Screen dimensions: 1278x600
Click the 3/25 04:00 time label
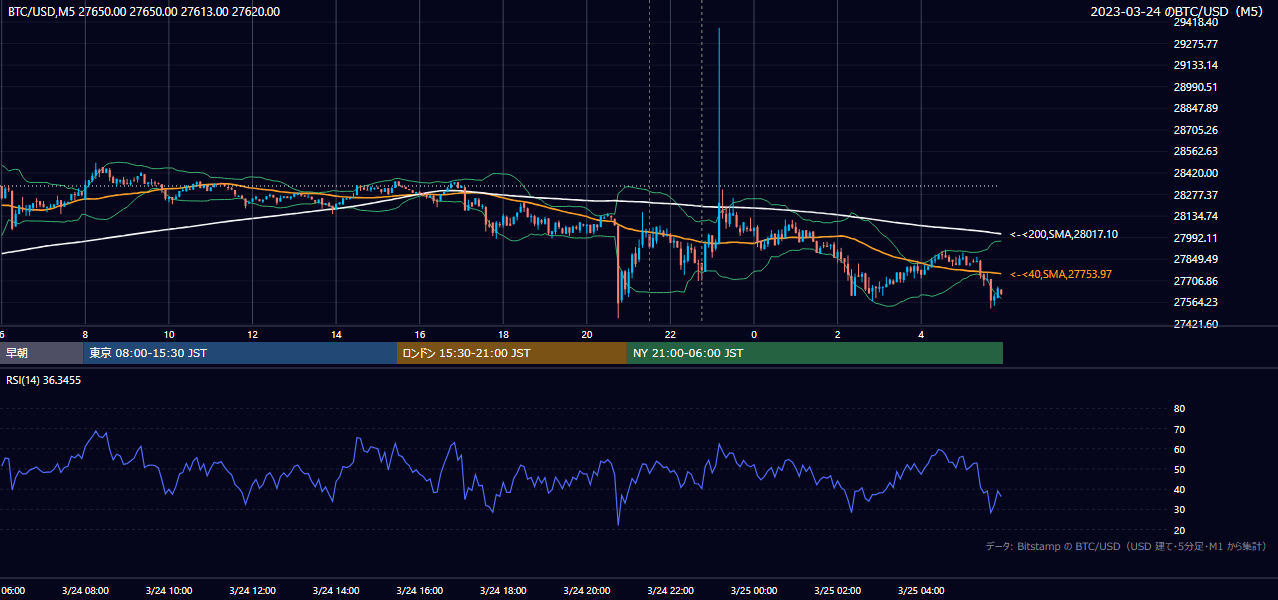tap(921, 591)
